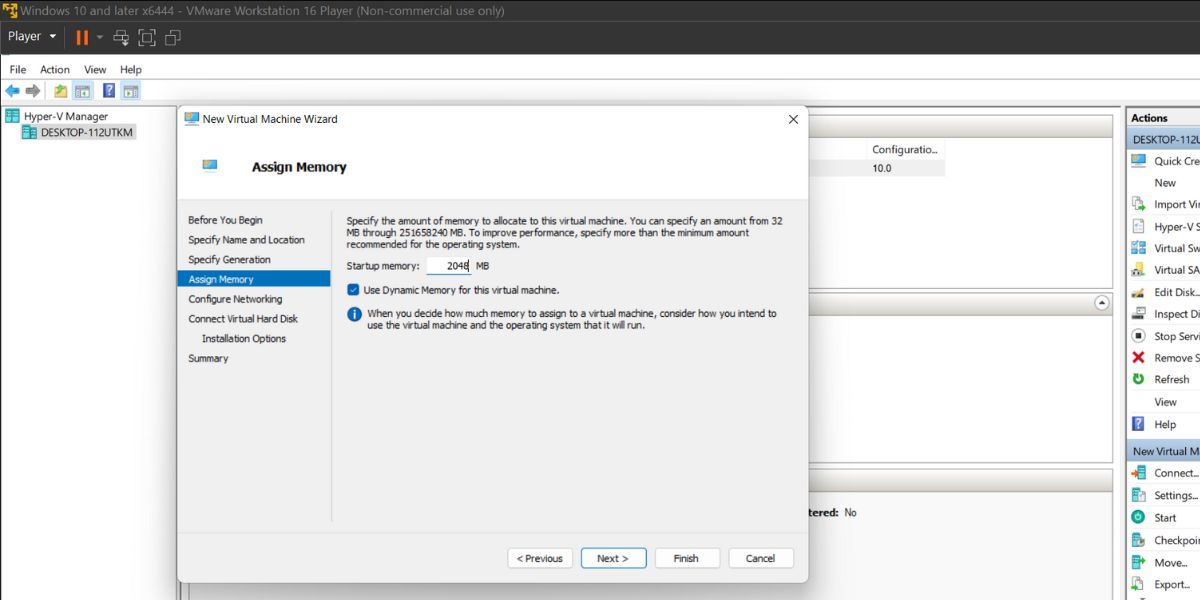Click the red X Remove Server icon

click(x=1138, y=358)
